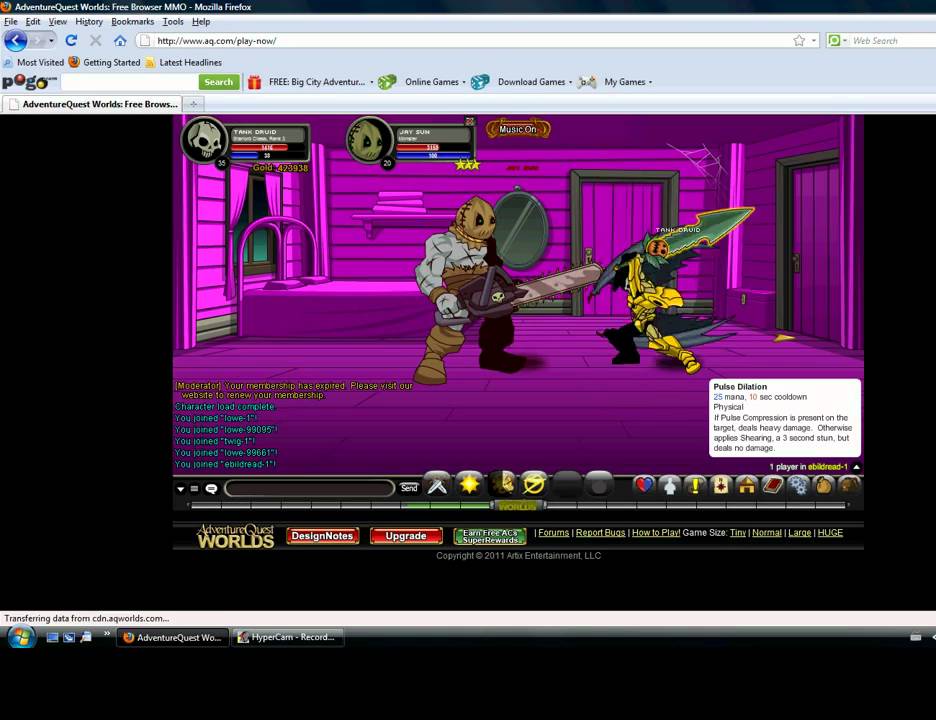The height and width of the screenshot is (720, 936).
Task: Open the Windows Start button
Action: pos(21,636)
